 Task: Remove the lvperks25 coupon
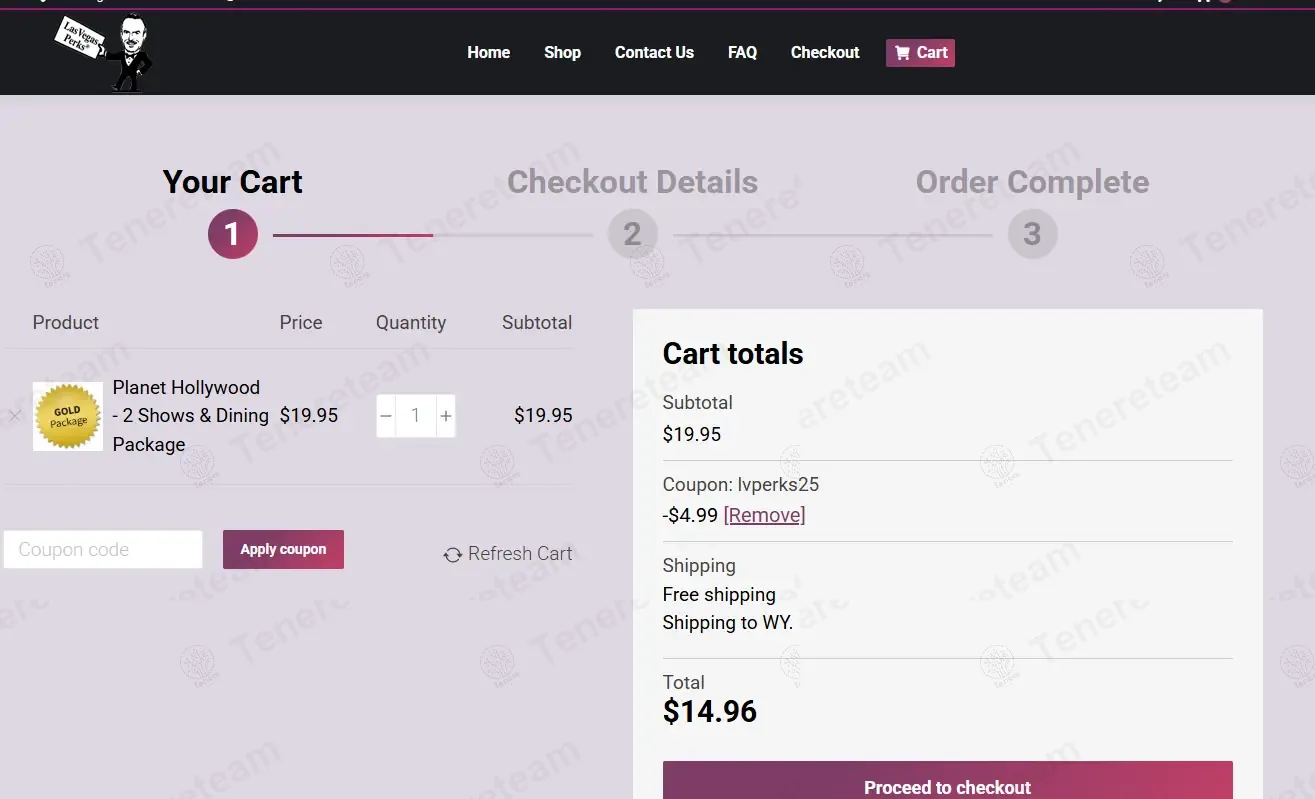tap(764, 515)
